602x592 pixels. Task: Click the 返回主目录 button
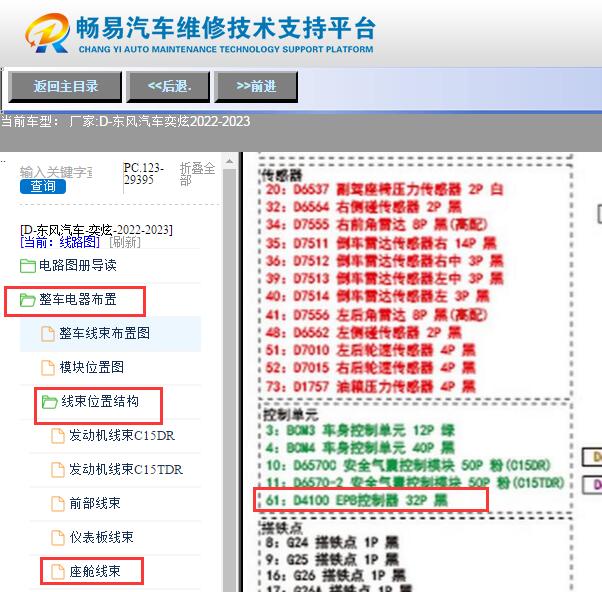(65, 87)
